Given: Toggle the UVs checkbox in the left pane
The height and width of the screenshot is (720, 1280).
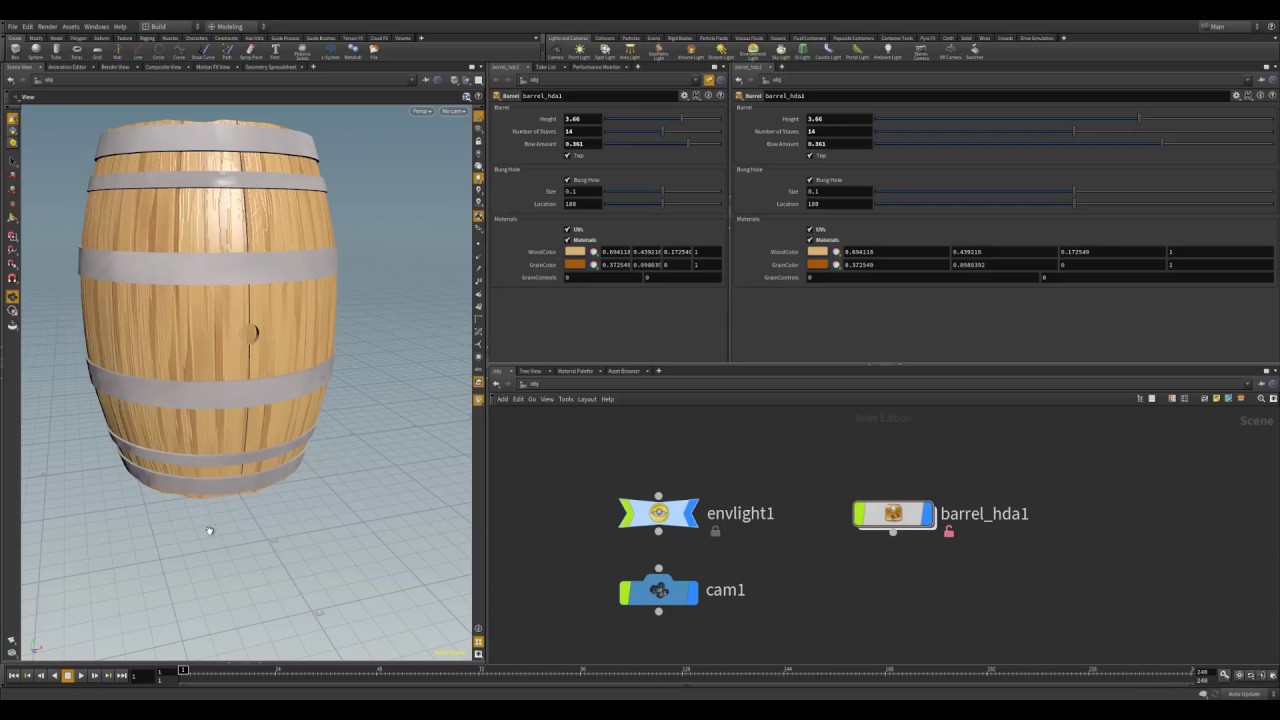Looking at the screenshot, I should click(x=567, y=229).
